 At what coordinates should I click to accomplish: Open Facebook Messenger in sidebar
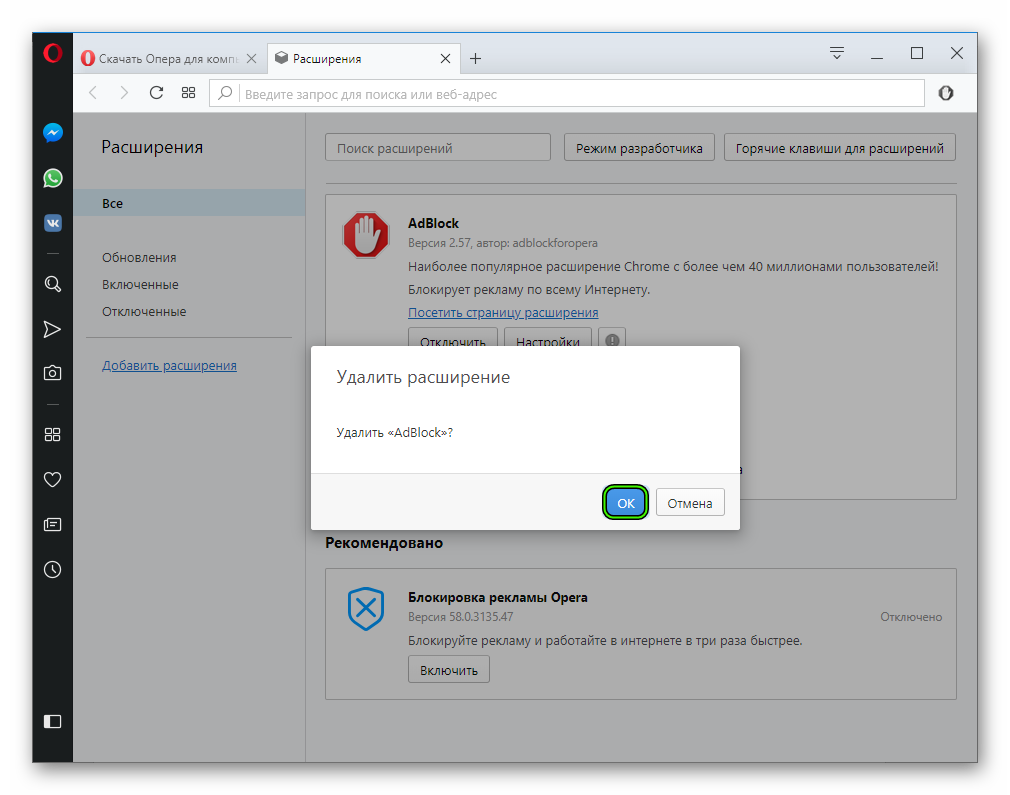click(53, 133)
